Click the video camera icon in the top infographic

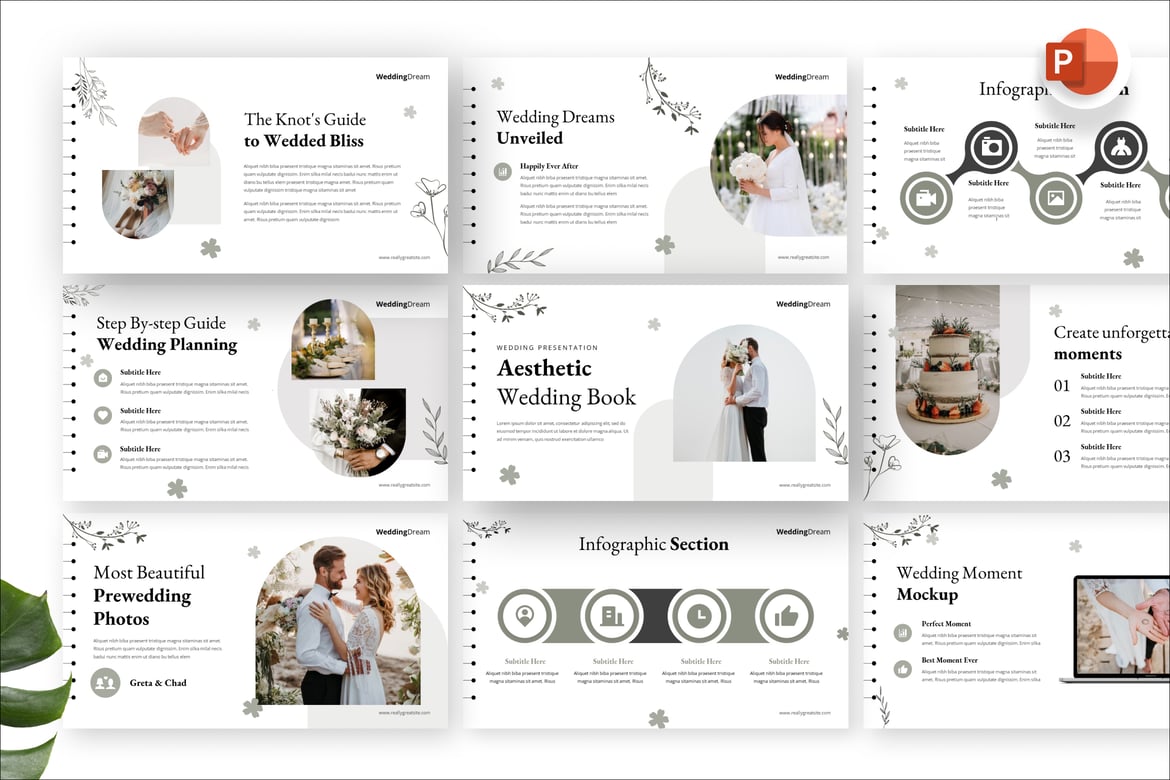tap(925, 199)
